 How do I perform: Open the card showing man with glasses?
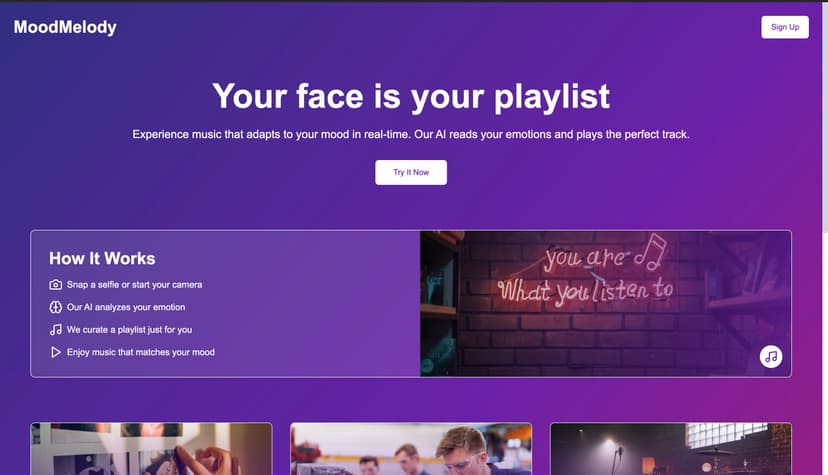pos(411,449)
